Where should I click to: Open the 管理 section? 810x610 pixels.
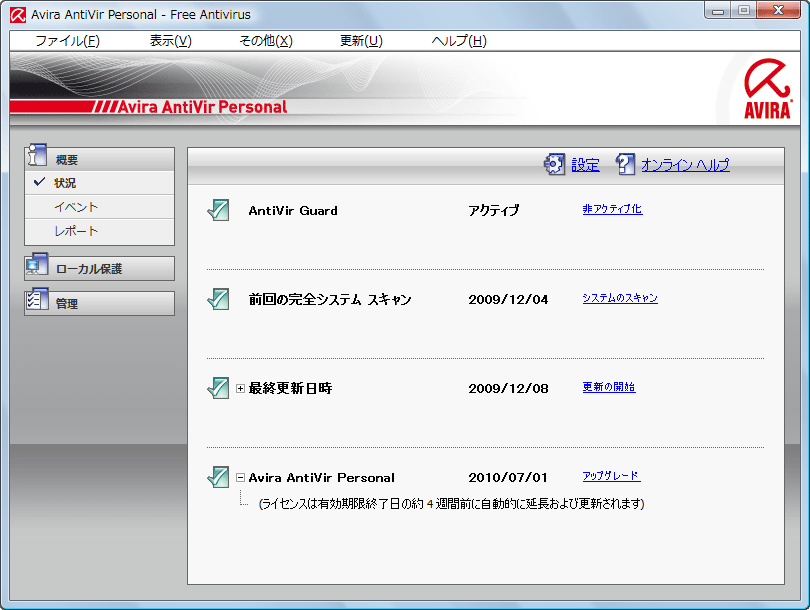(x=99, y=304)
